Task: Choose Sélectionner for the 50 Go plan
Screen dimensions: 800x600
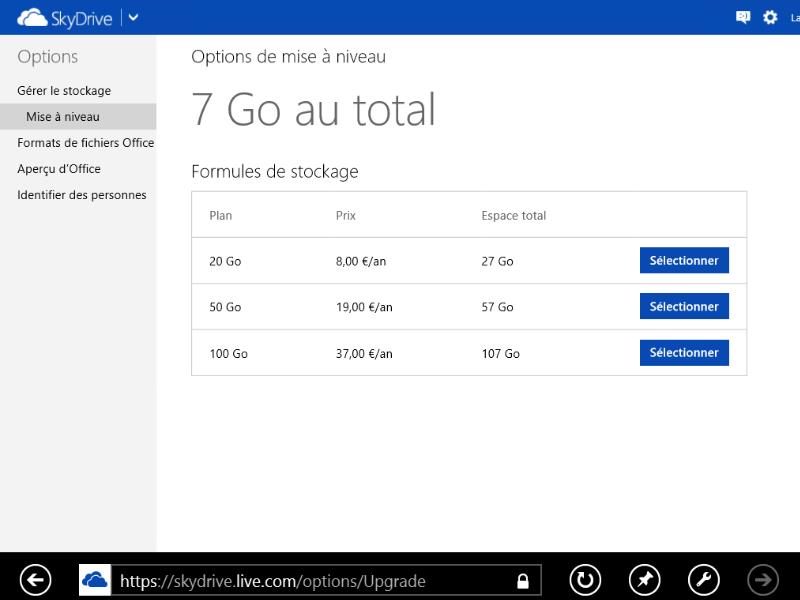Action: [684, 306]
